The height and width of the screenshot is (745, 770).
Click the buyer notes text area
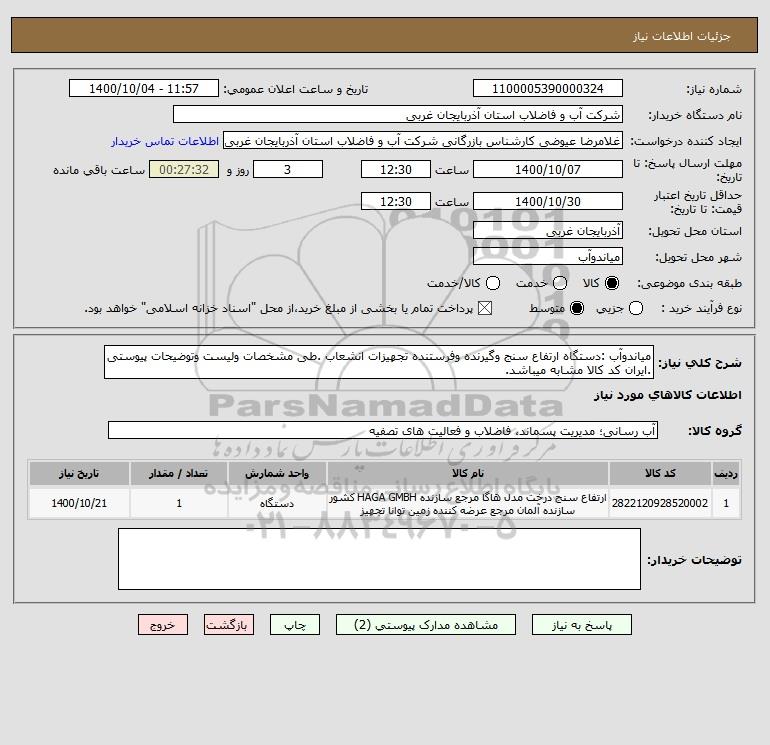click(x=379, y=559)
